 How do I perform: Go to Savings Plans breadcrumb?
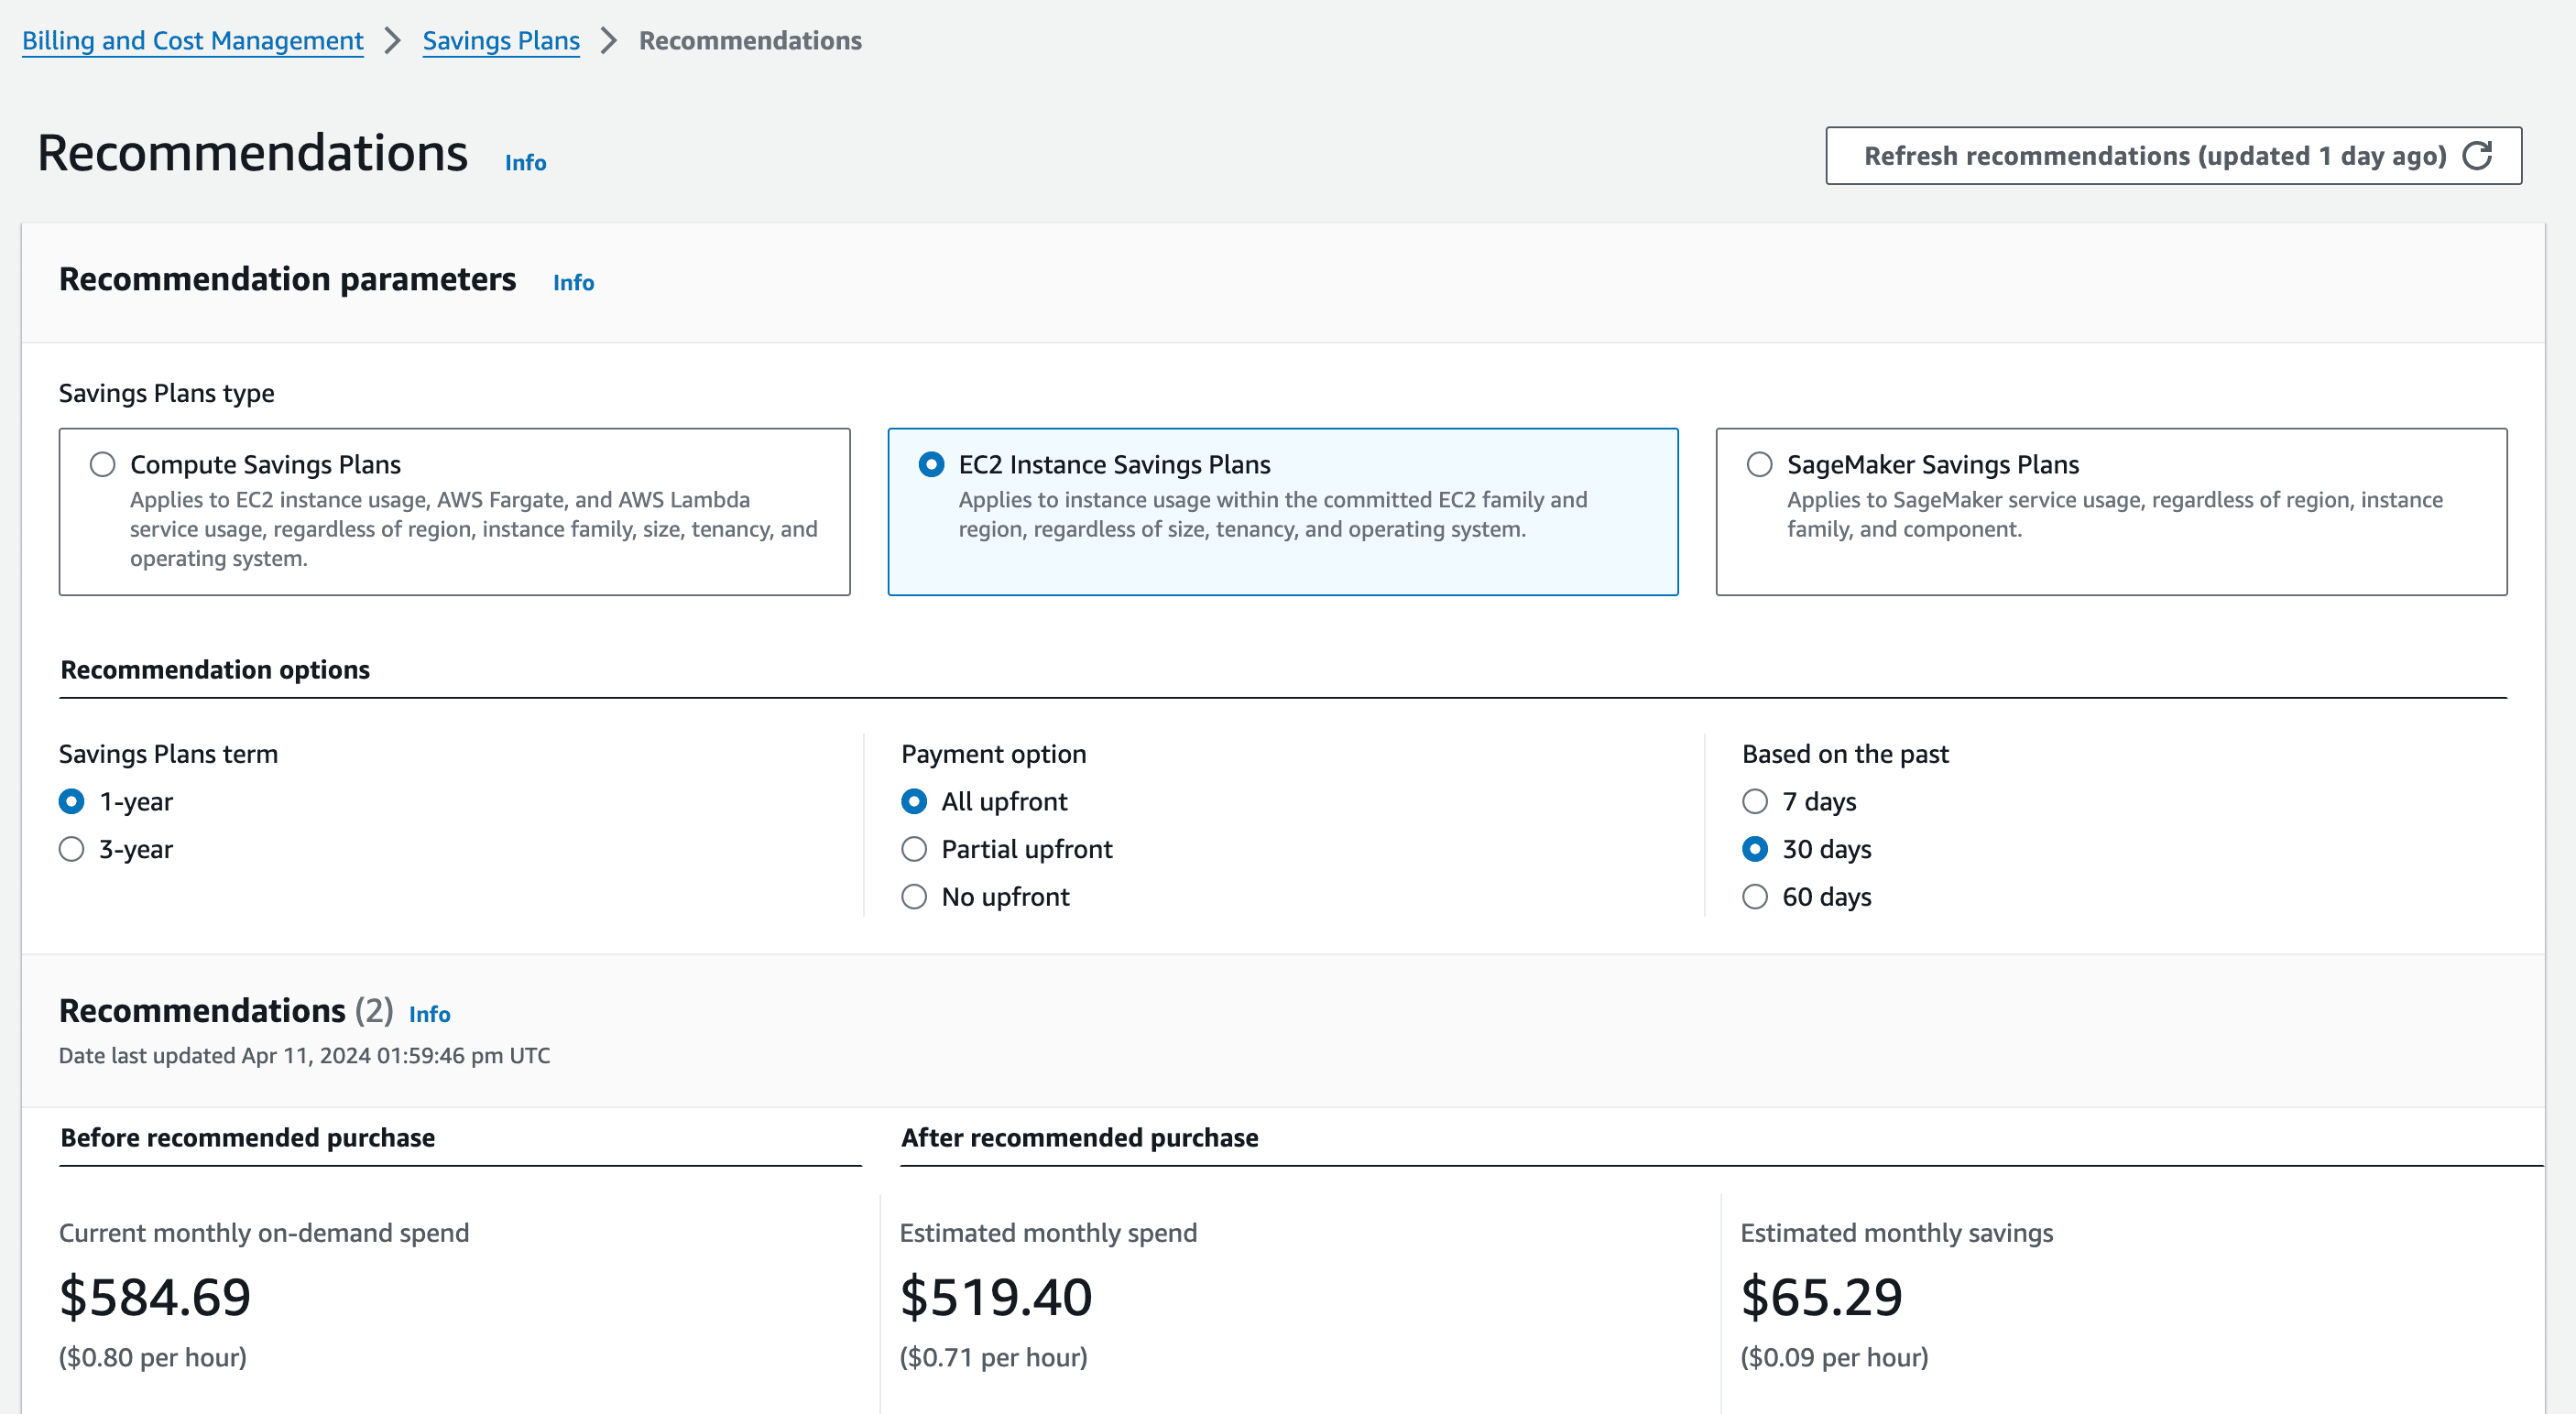tap(501, 41)
